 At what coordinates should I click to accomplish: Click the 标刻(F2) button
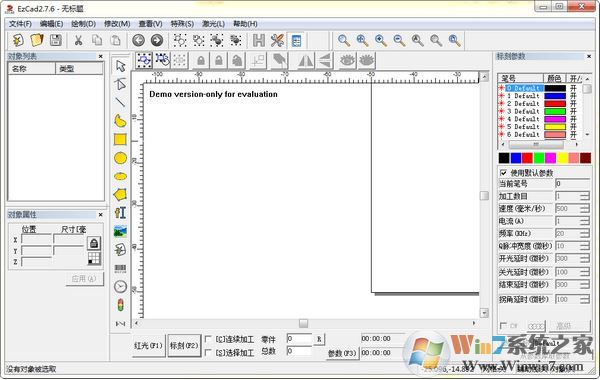[184, 346]
